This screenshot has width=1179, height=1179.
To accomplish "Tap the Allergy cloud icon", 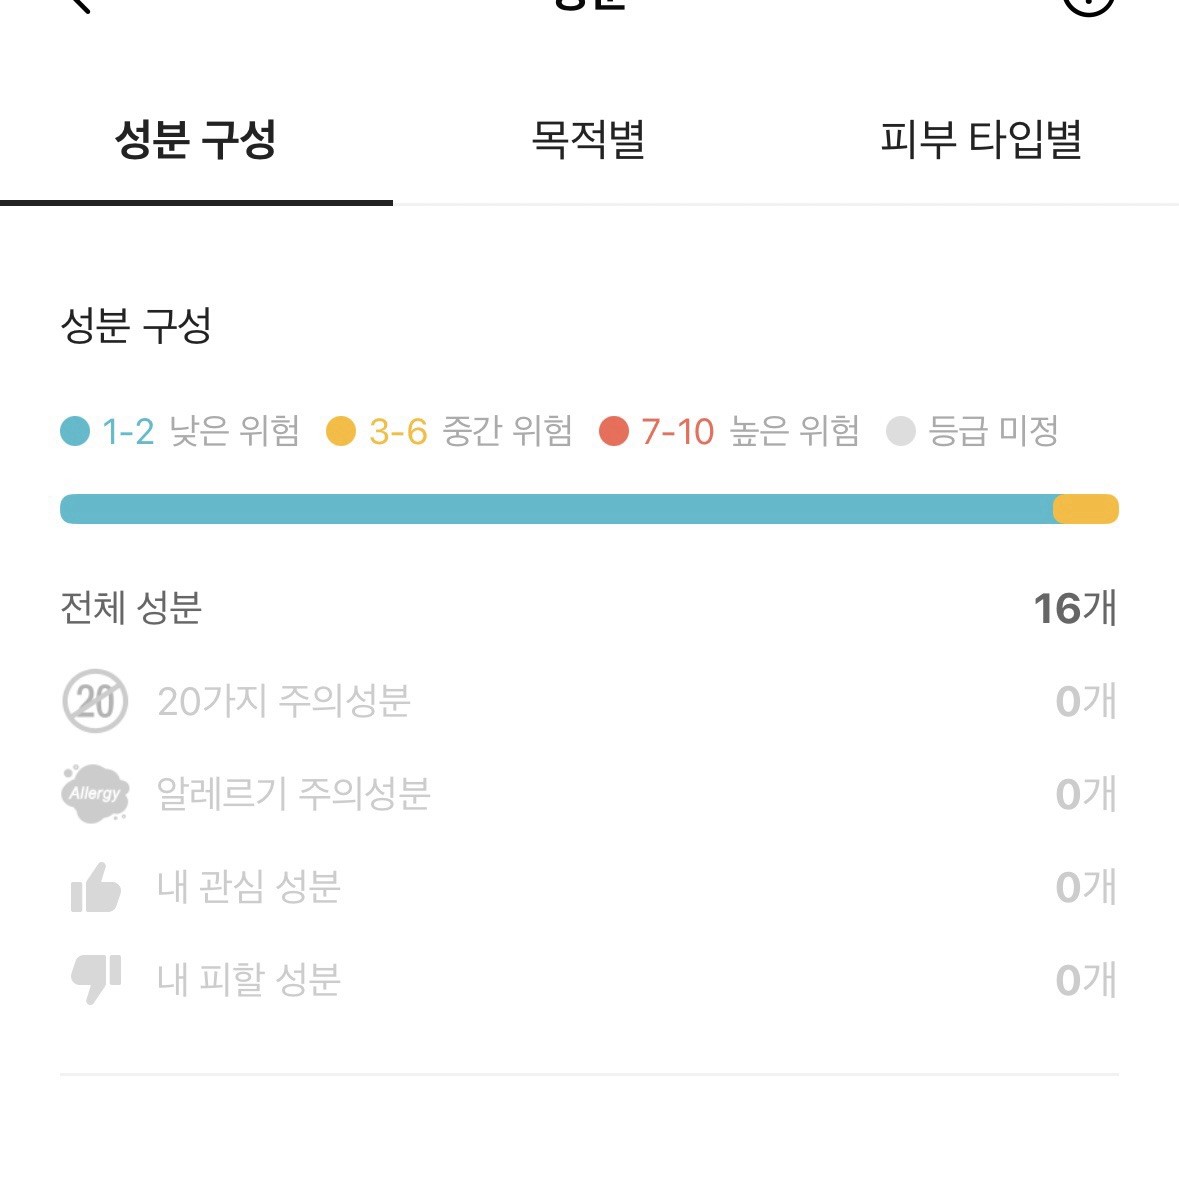I will coord(95,793).
